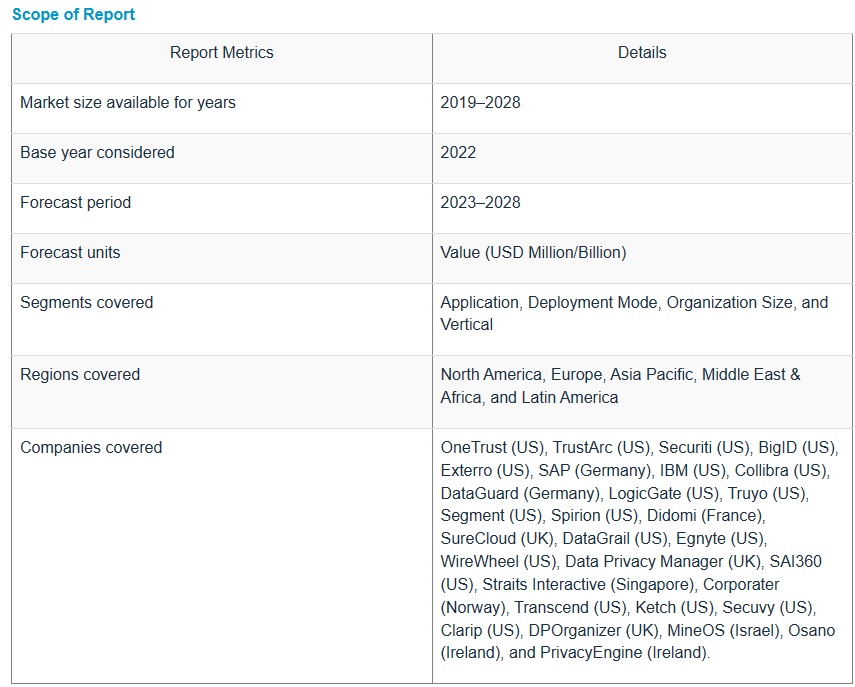This screenshot has width=855, height=687.
Task: Click the 'Application, Deployment Mode' segments text
Action: click(549, 303)
